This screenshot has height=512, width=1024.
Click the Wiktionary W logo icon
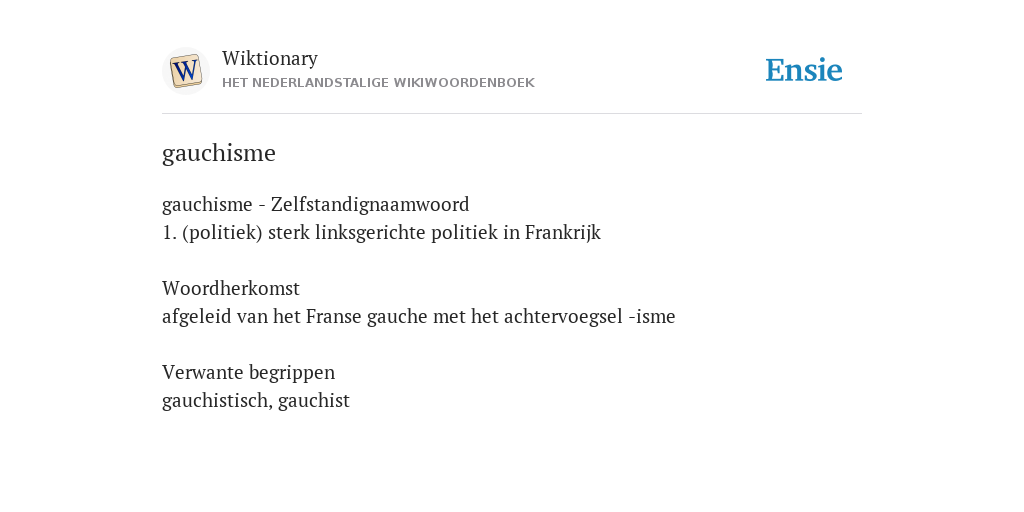pyautogui.click(x=185, y=71)
